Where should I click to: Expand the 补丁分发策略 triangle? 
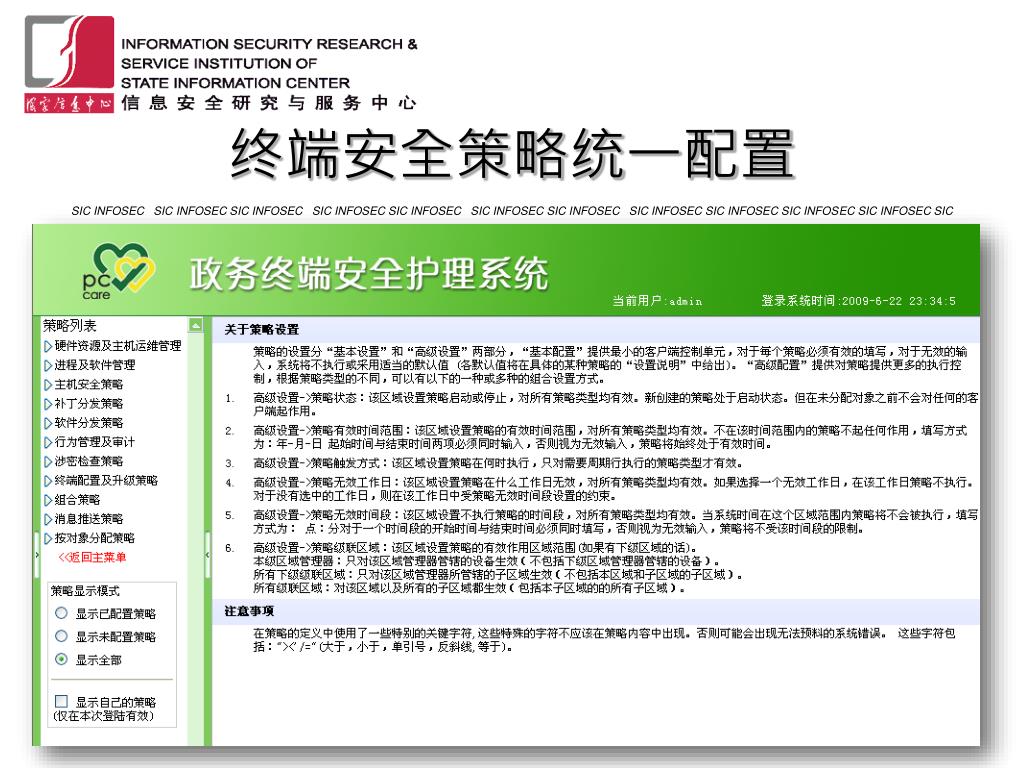[48, 404]
